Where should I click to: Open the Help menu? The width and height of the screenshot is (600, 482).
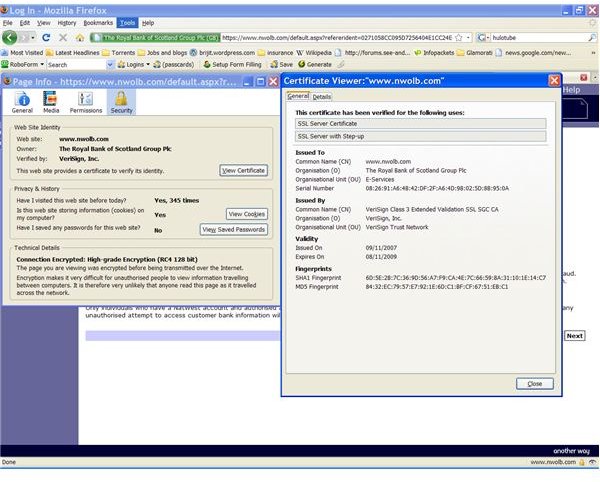(x=148, y=23)
